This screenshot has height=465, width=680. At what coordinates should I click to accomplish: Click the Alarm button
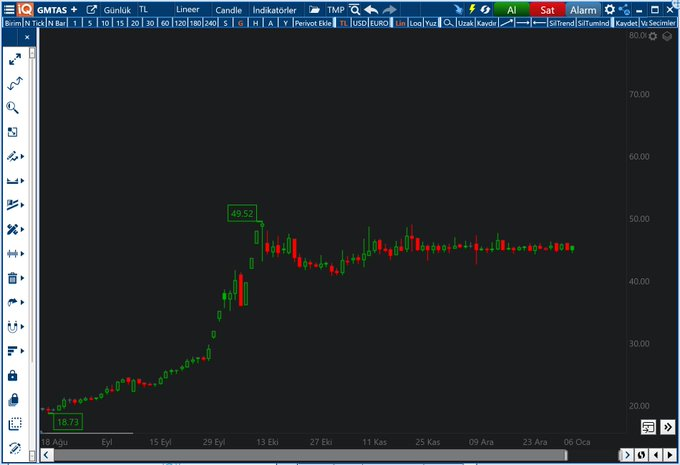coord(583,10)
